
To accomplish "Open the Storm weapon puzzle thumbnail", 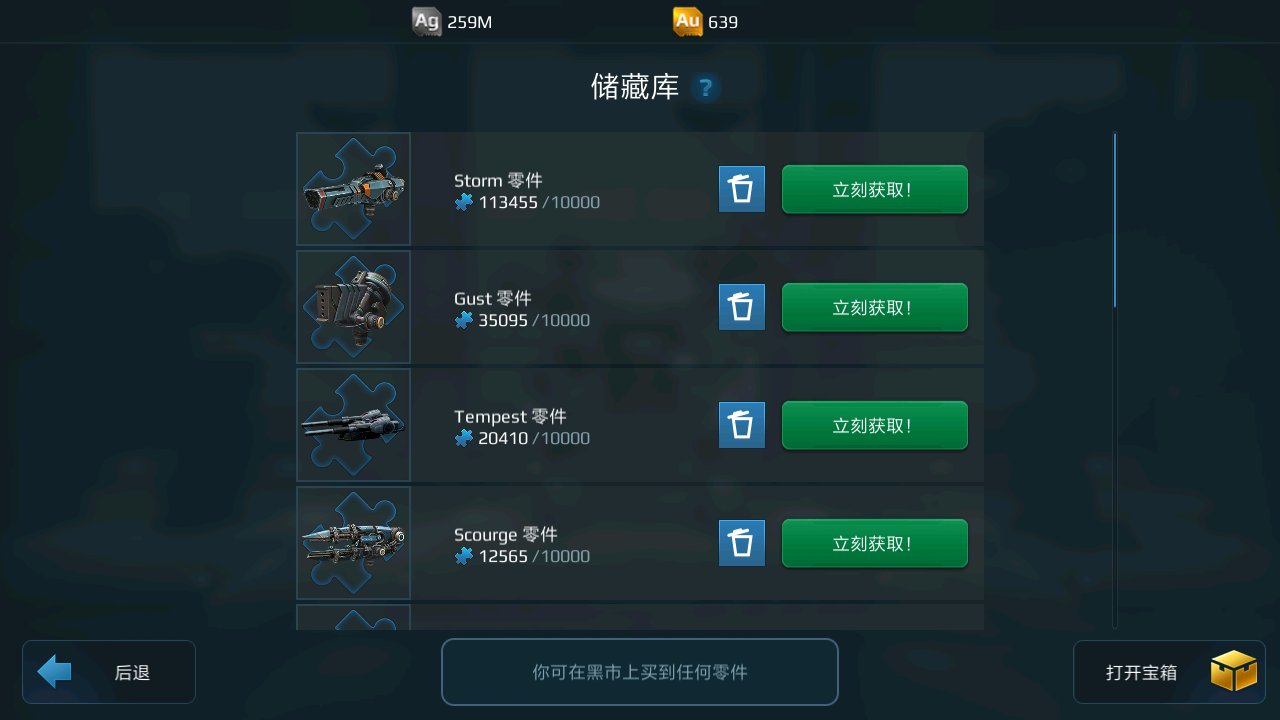I will tap(353, 189).
